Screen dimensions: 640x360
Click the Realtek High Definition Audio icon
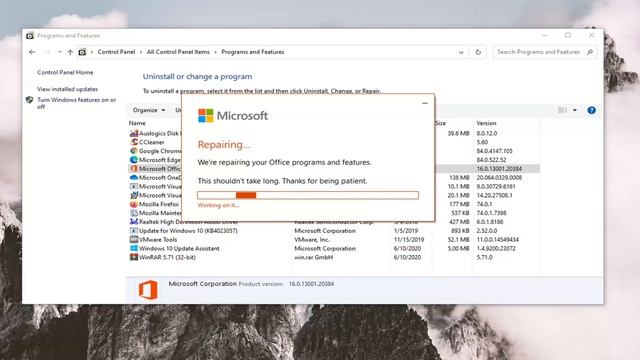point(133,222)
